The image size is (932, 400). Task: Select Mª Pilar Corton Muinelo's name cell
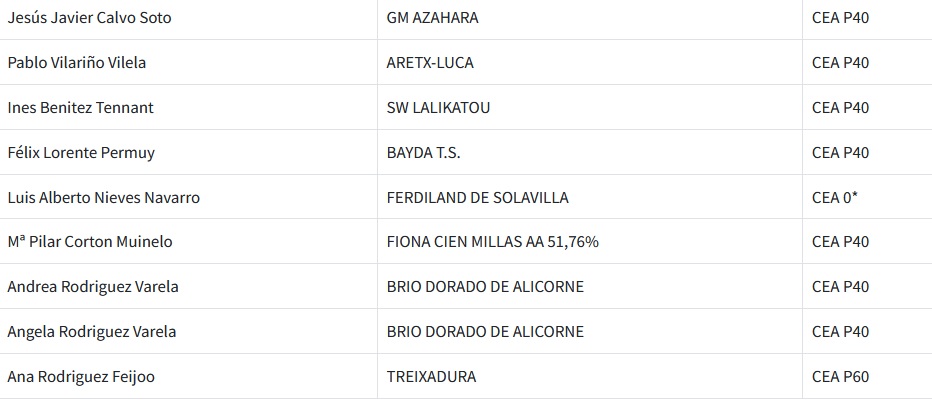(90, 242)
